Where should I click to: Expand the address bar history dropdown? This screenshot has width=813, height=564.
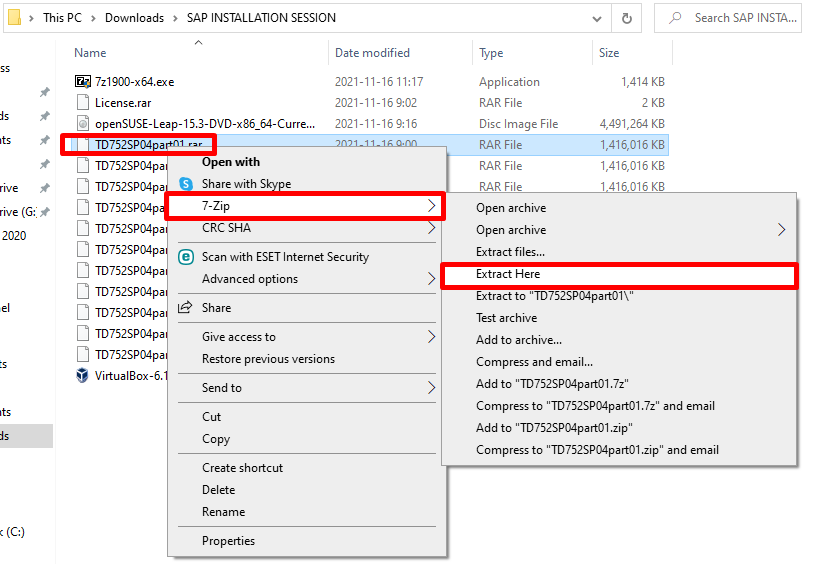tap(597, 19)
